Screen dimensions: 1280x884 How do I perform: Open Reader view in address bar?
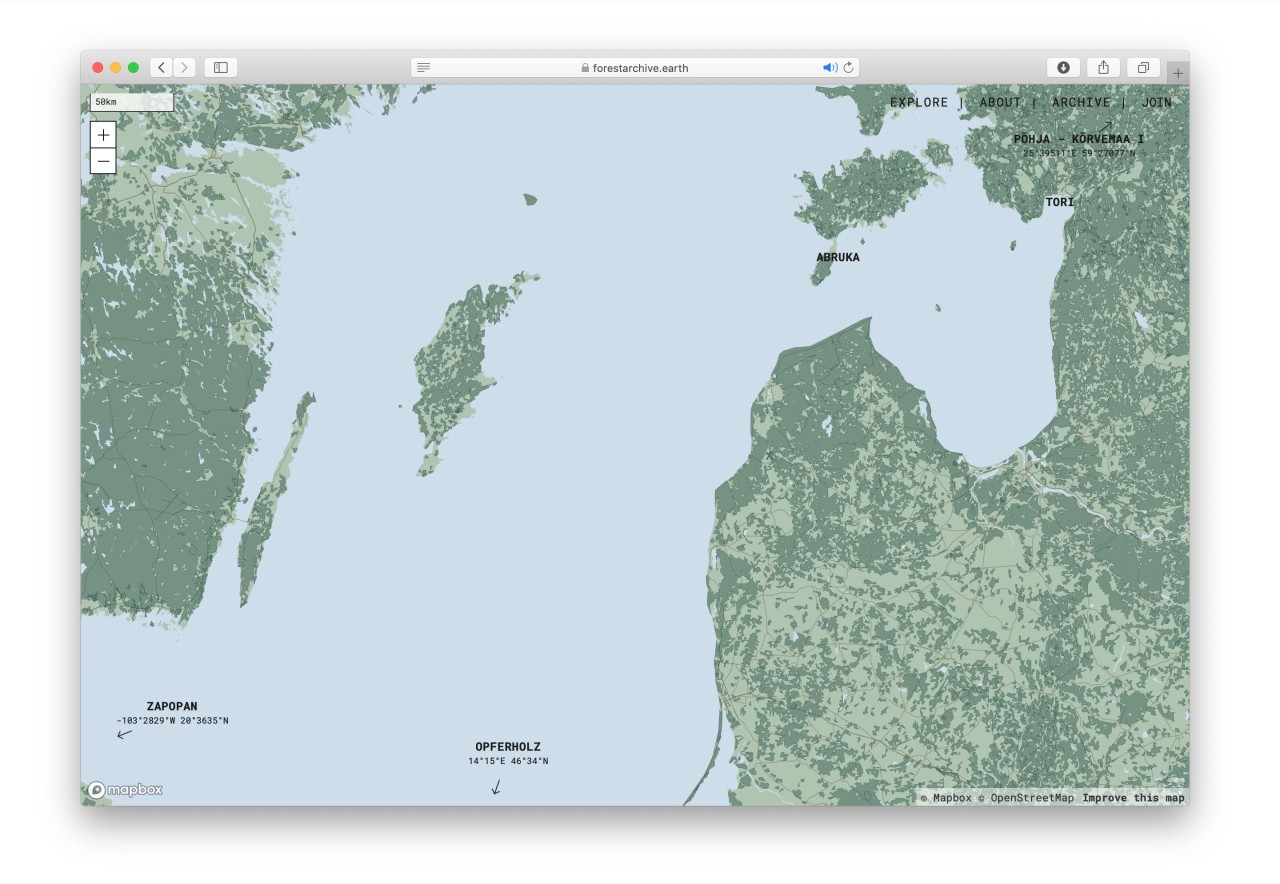pos(424,67)
